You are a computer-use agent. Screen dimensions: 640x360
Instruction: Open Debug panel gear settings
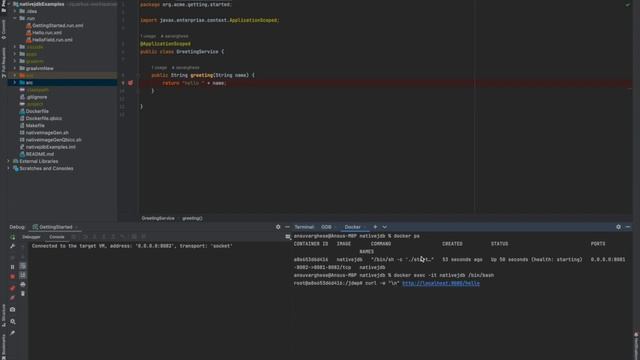pyautogui.click(x=278, y=227)
